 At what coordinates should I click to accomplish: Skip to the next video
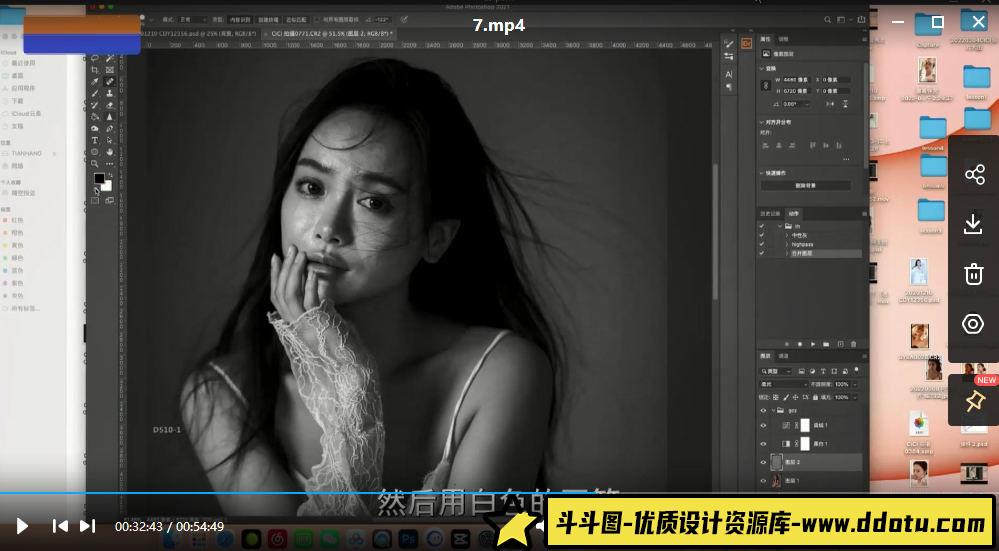click(x=87, y=526)
